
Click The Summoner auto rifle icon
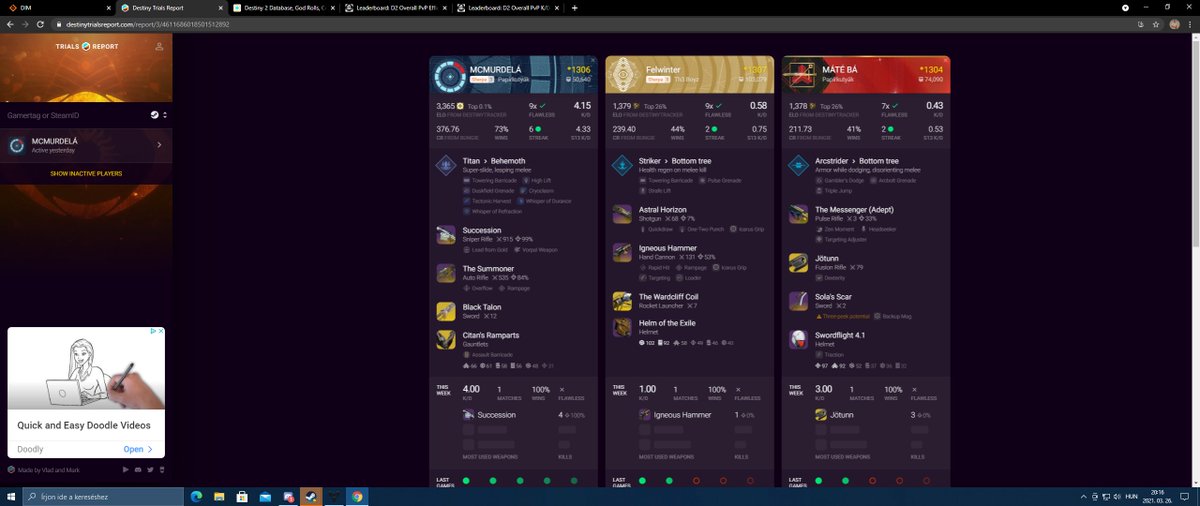pos(446,273)
